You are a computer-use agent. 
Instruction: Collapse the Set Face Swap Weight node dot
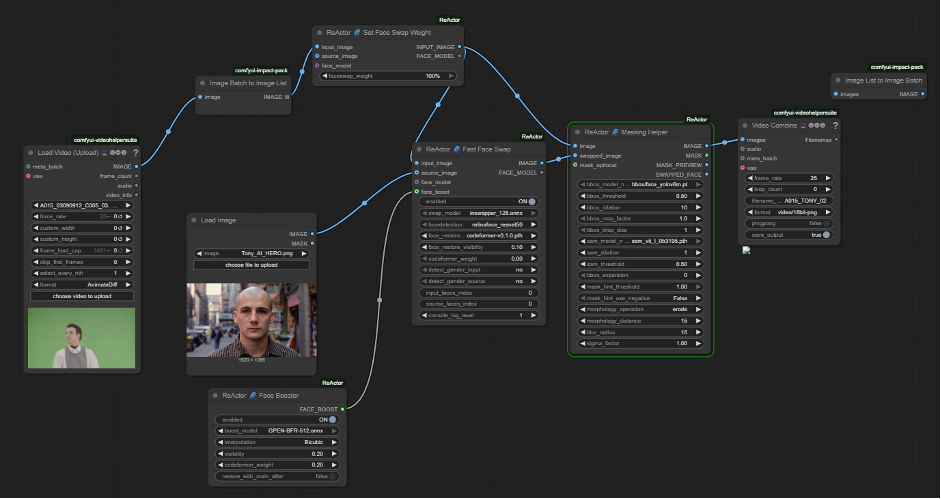(319, 33)
